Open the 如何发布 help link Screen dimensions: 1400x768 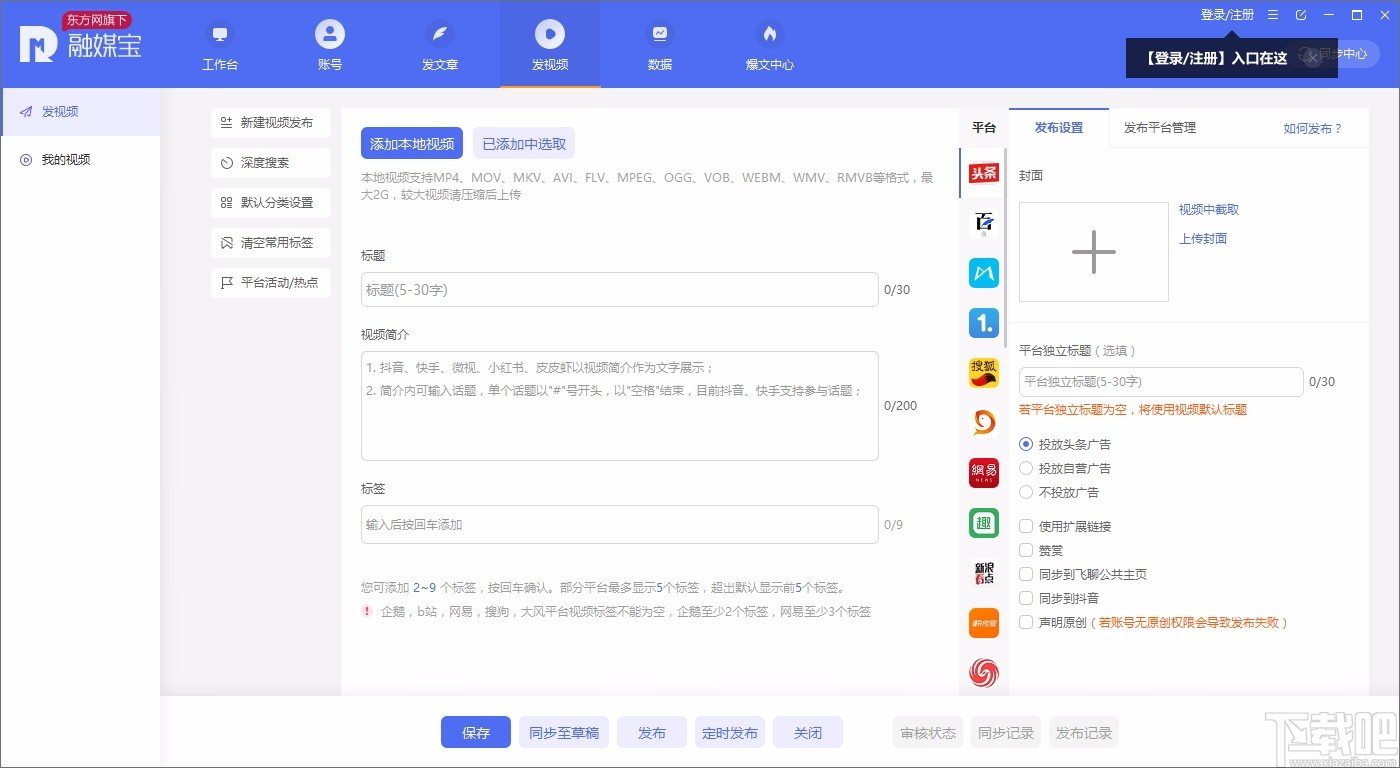coord(1316,127)
